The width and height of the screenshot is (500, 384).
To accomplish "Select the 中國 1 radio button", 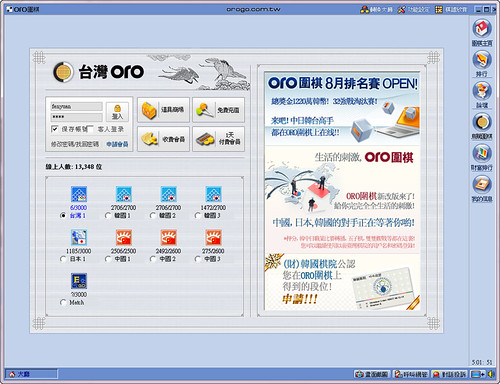I will pyautogui.click(x=108, y=259).
